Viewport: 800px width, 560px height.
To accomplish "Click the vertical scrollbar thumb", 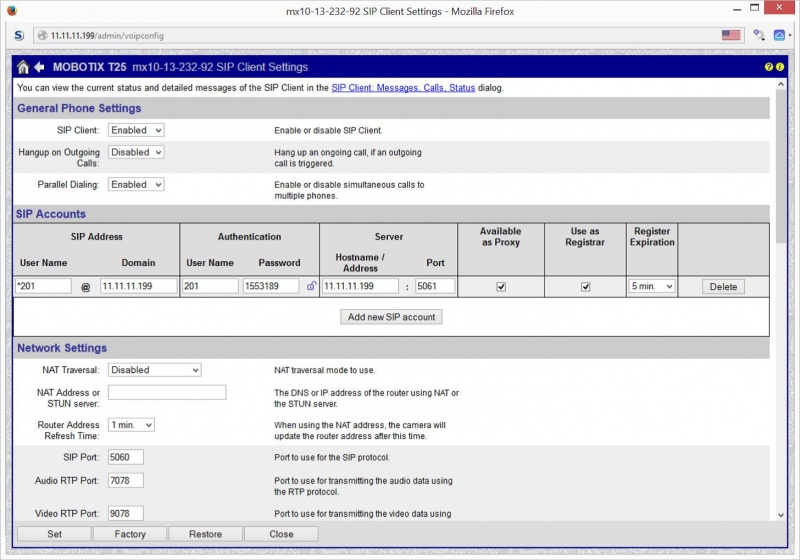I will click(781, 167).
